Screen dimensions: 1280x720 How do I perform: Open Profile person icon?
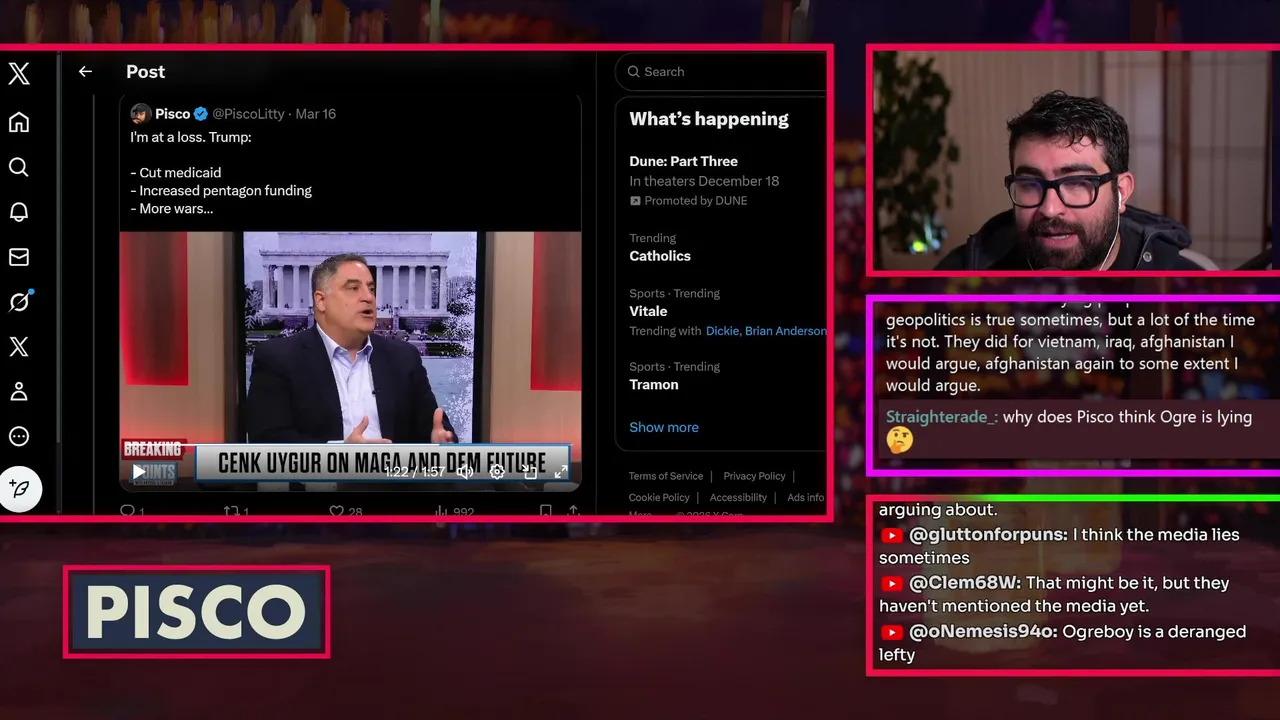(19, 391)
